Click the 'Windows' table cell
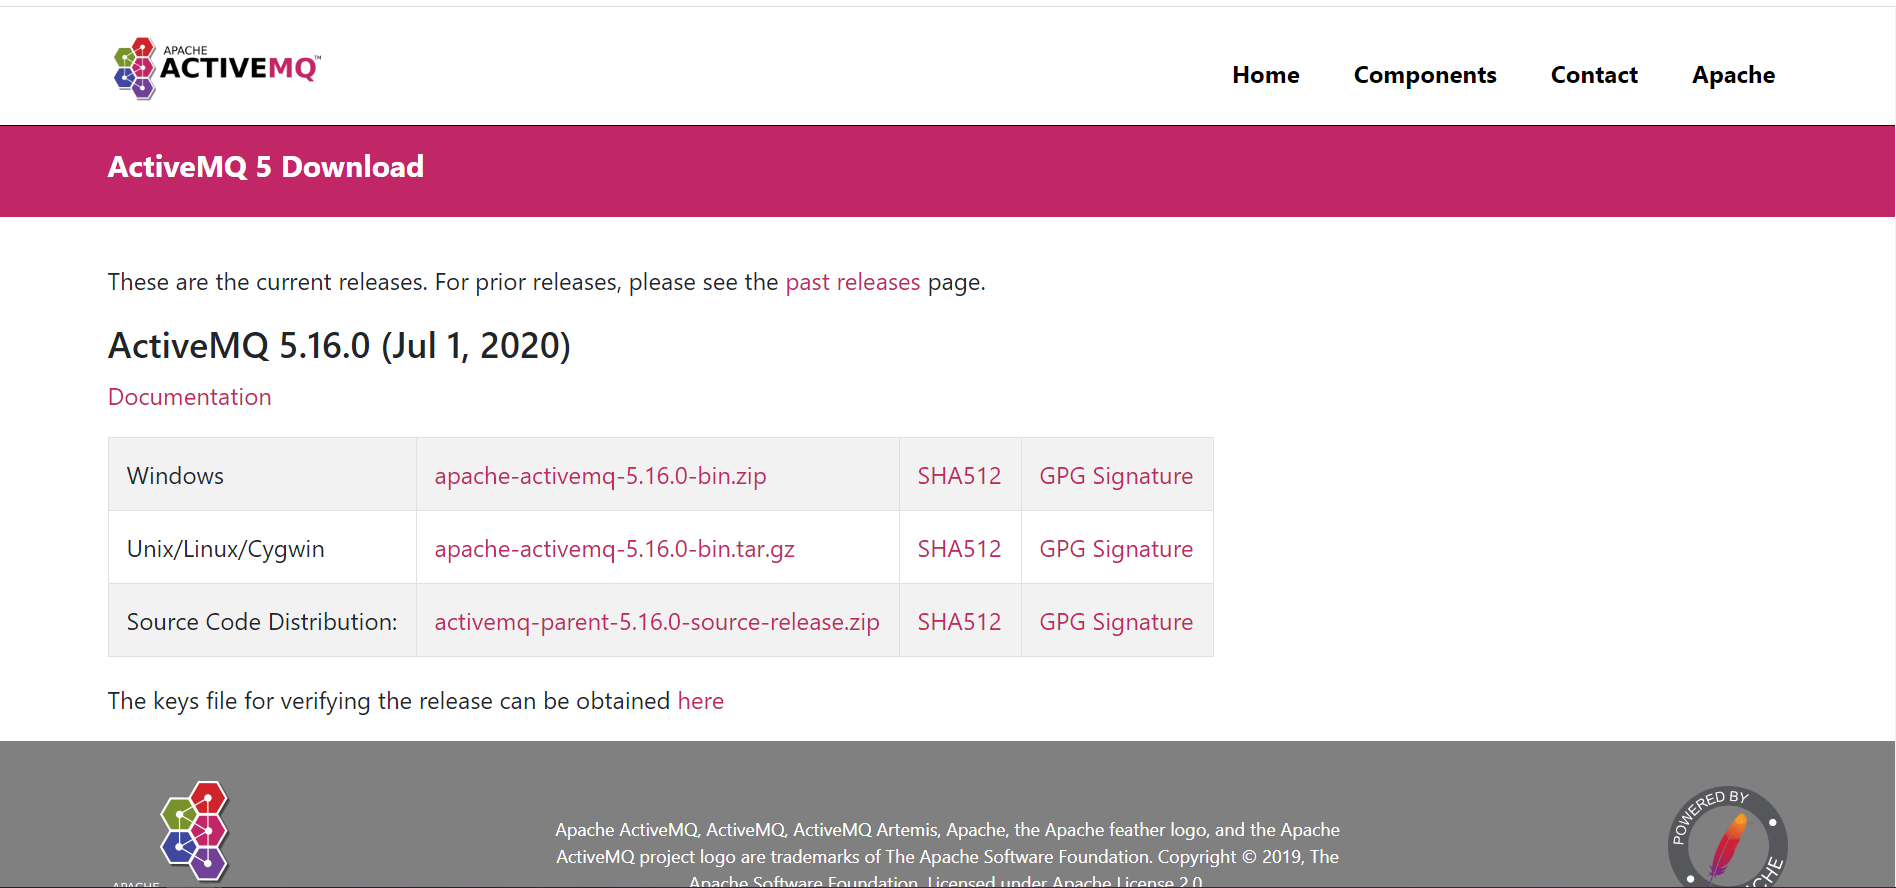The width and height of the screenshot is (1896, 888). pos(262,475)
